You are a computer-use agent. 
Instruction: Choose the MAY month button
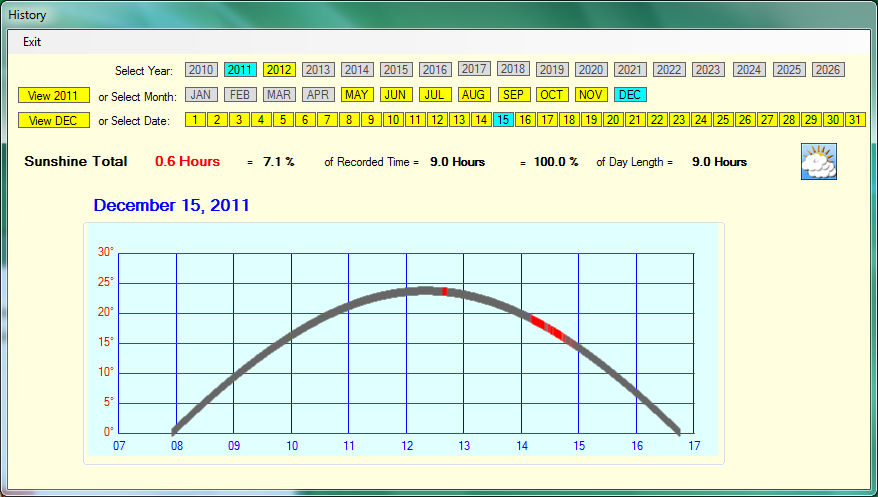[x=357, y=95]
